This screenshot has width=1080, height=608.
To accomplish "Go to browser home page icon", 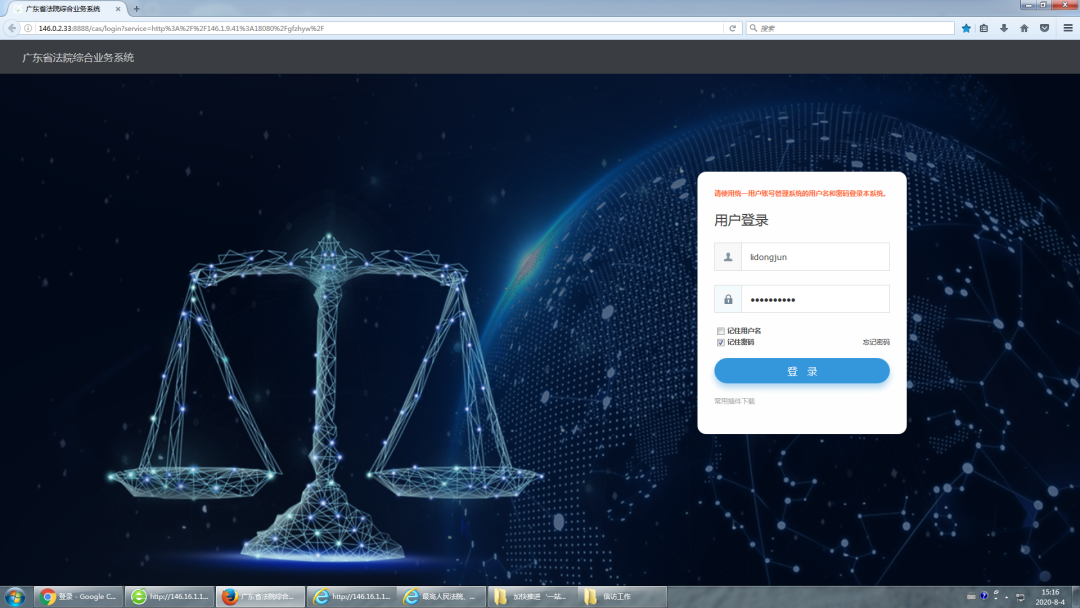I will click(x=1024, y=28).
